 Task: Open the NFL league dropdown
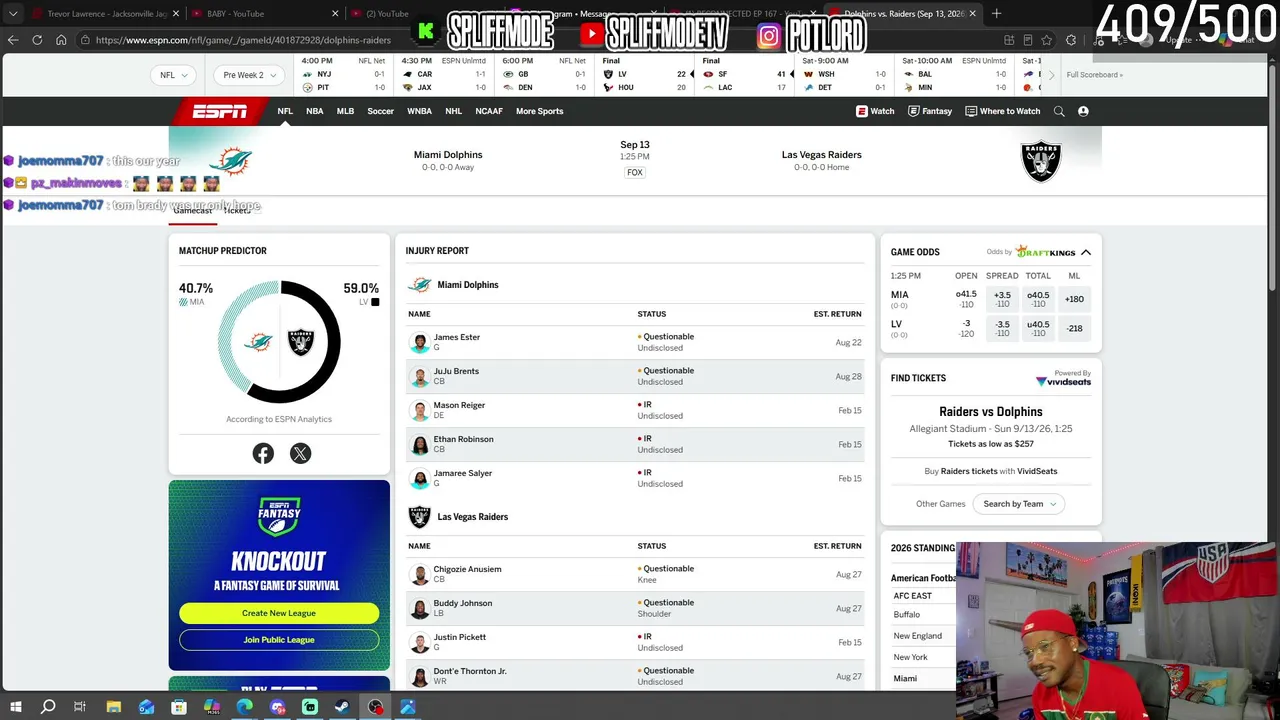coord(174,75)
